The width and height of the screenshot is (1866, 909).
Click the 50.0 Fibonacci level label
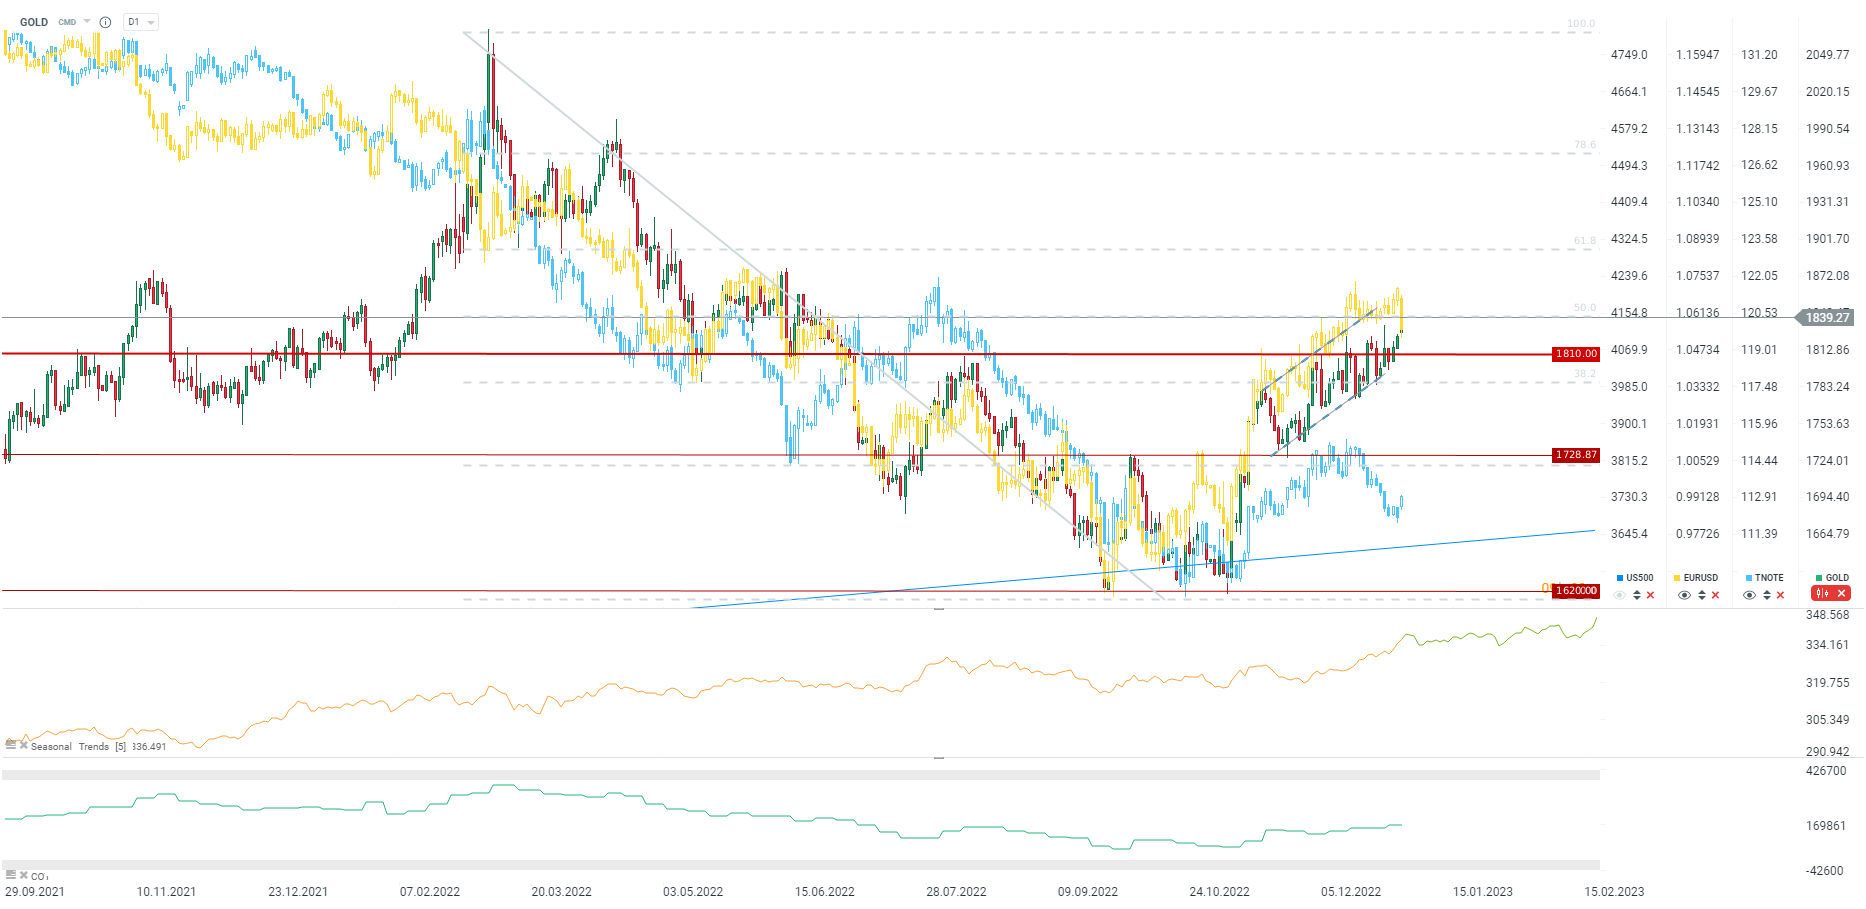(x=1585, y=308)
